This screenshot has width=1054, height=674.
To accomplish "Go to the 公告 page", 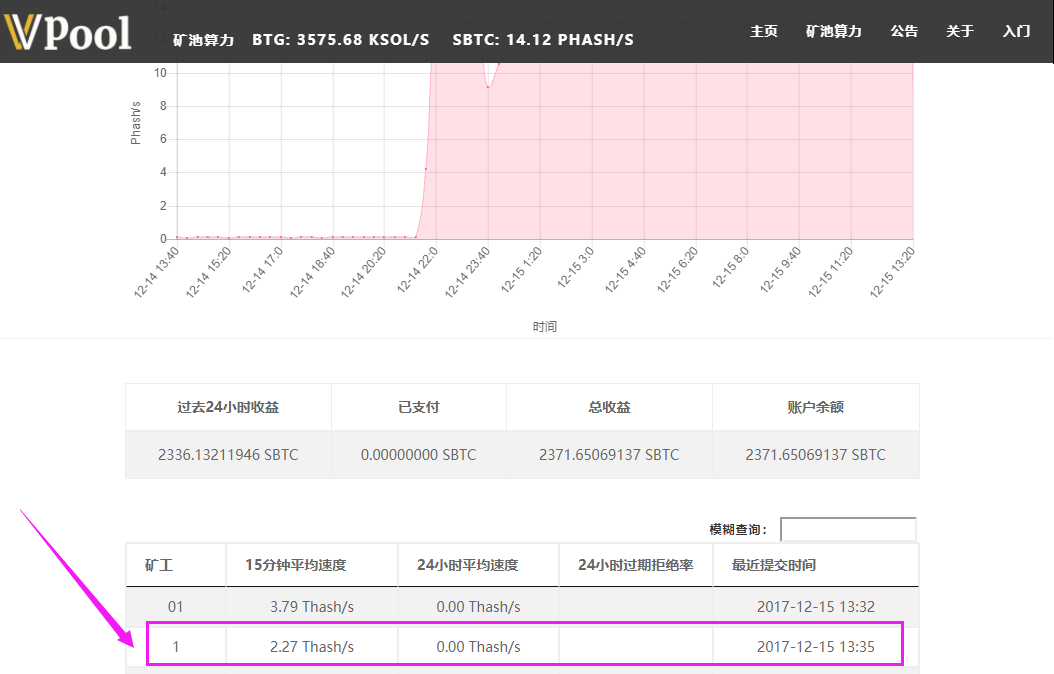I will coord(904,31).
